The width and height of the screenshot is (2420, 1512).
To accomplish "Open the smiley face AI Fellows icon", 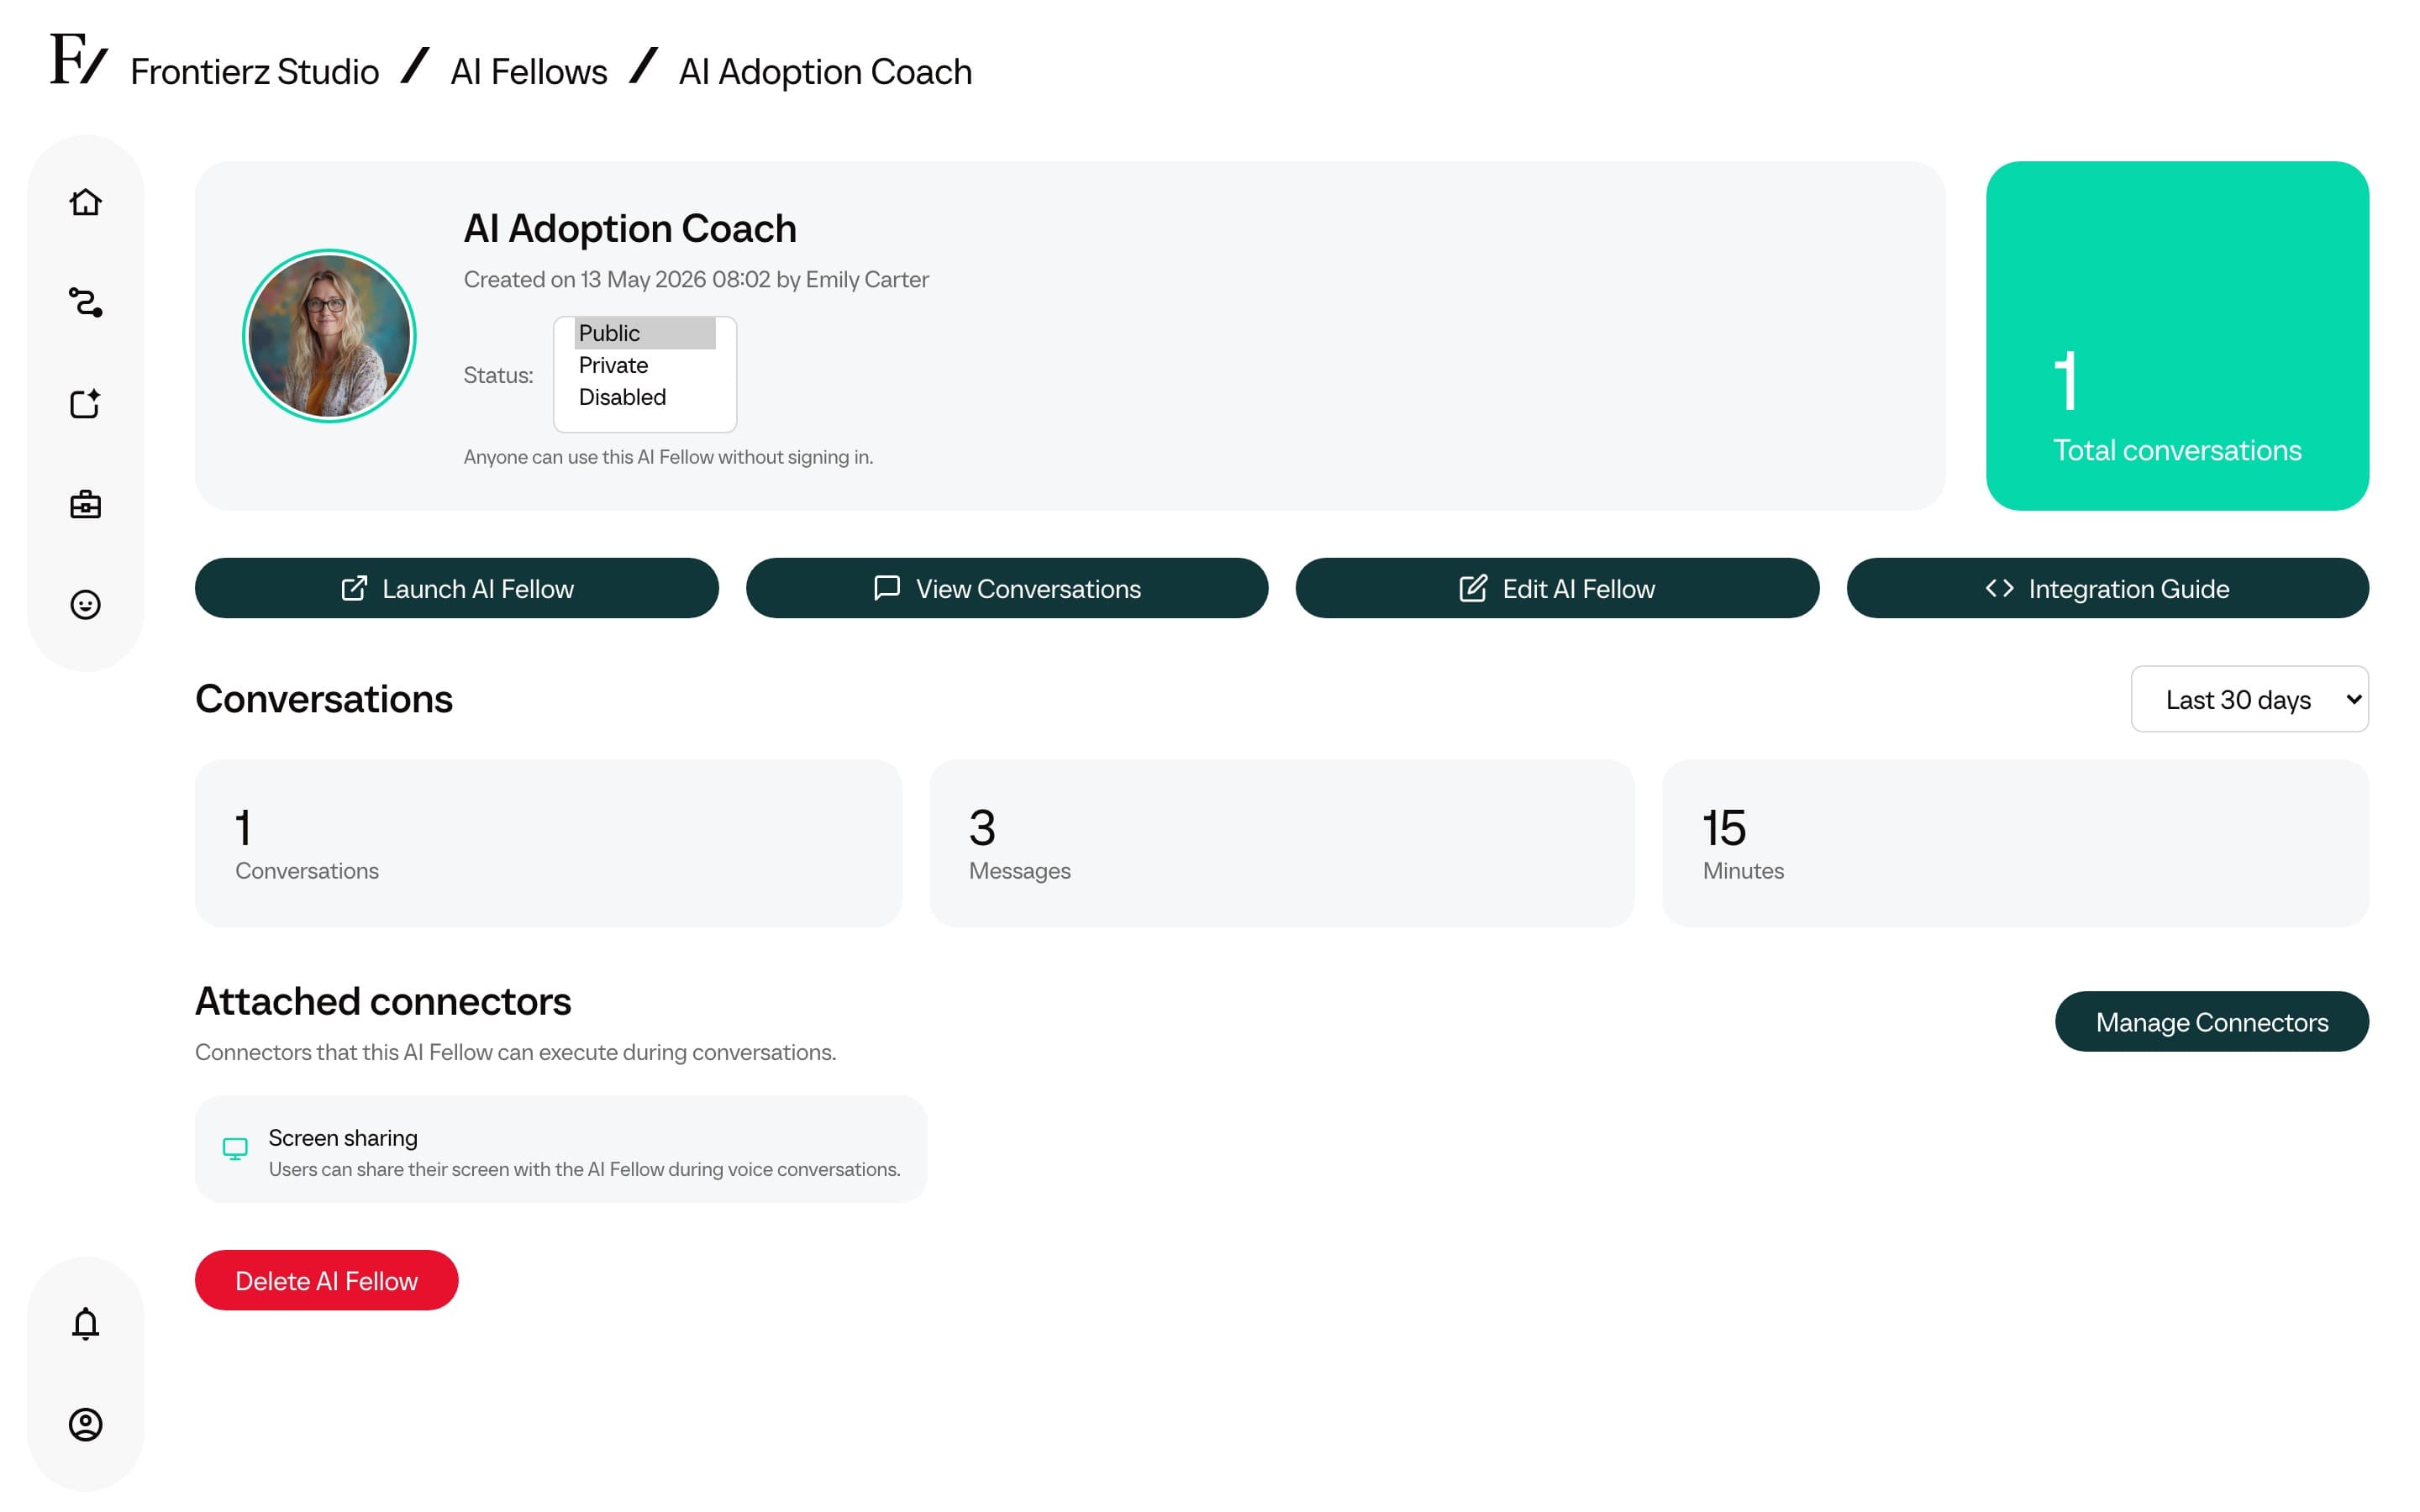I will 85,604.
